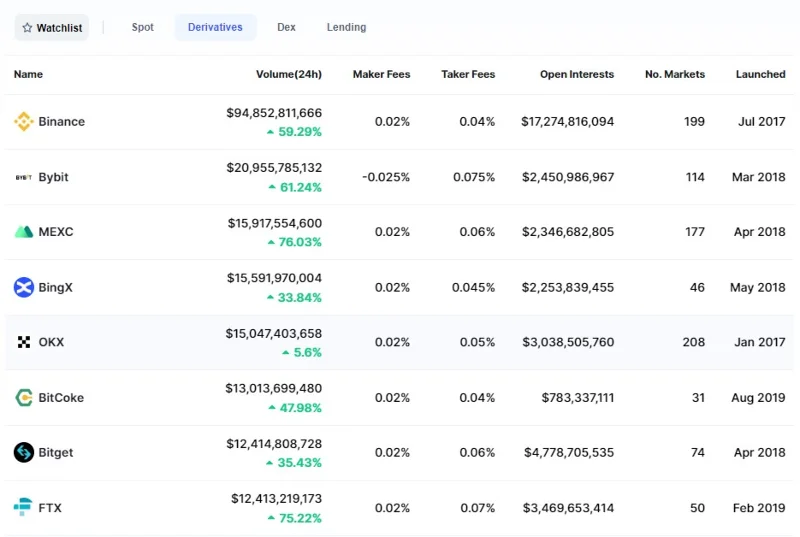Click BingX volume $15,591,970,004

(274, 278)
